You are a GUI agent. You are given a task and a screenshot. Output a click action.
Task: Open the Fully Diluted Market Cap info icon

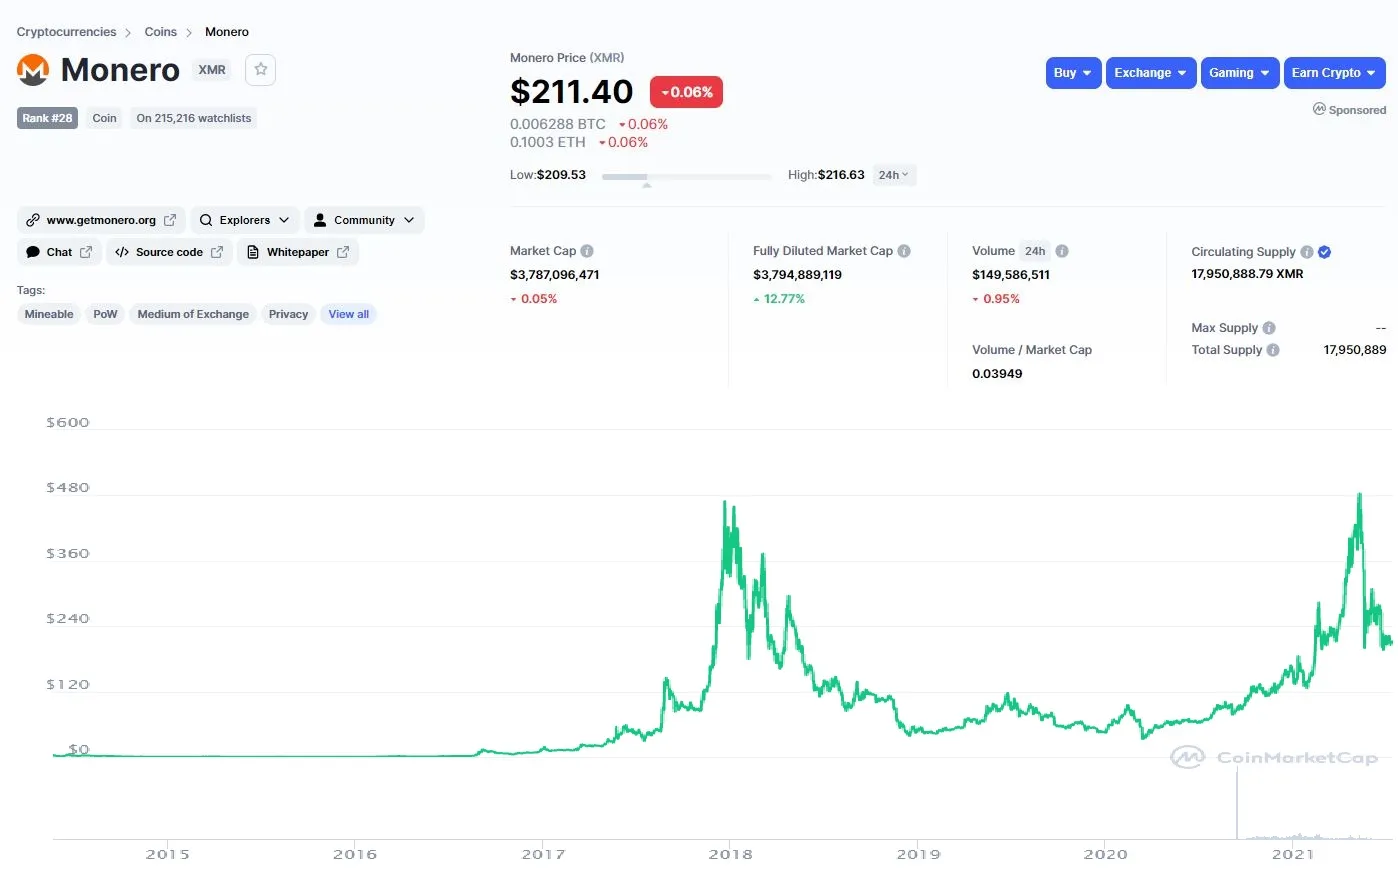pos(904,251)
